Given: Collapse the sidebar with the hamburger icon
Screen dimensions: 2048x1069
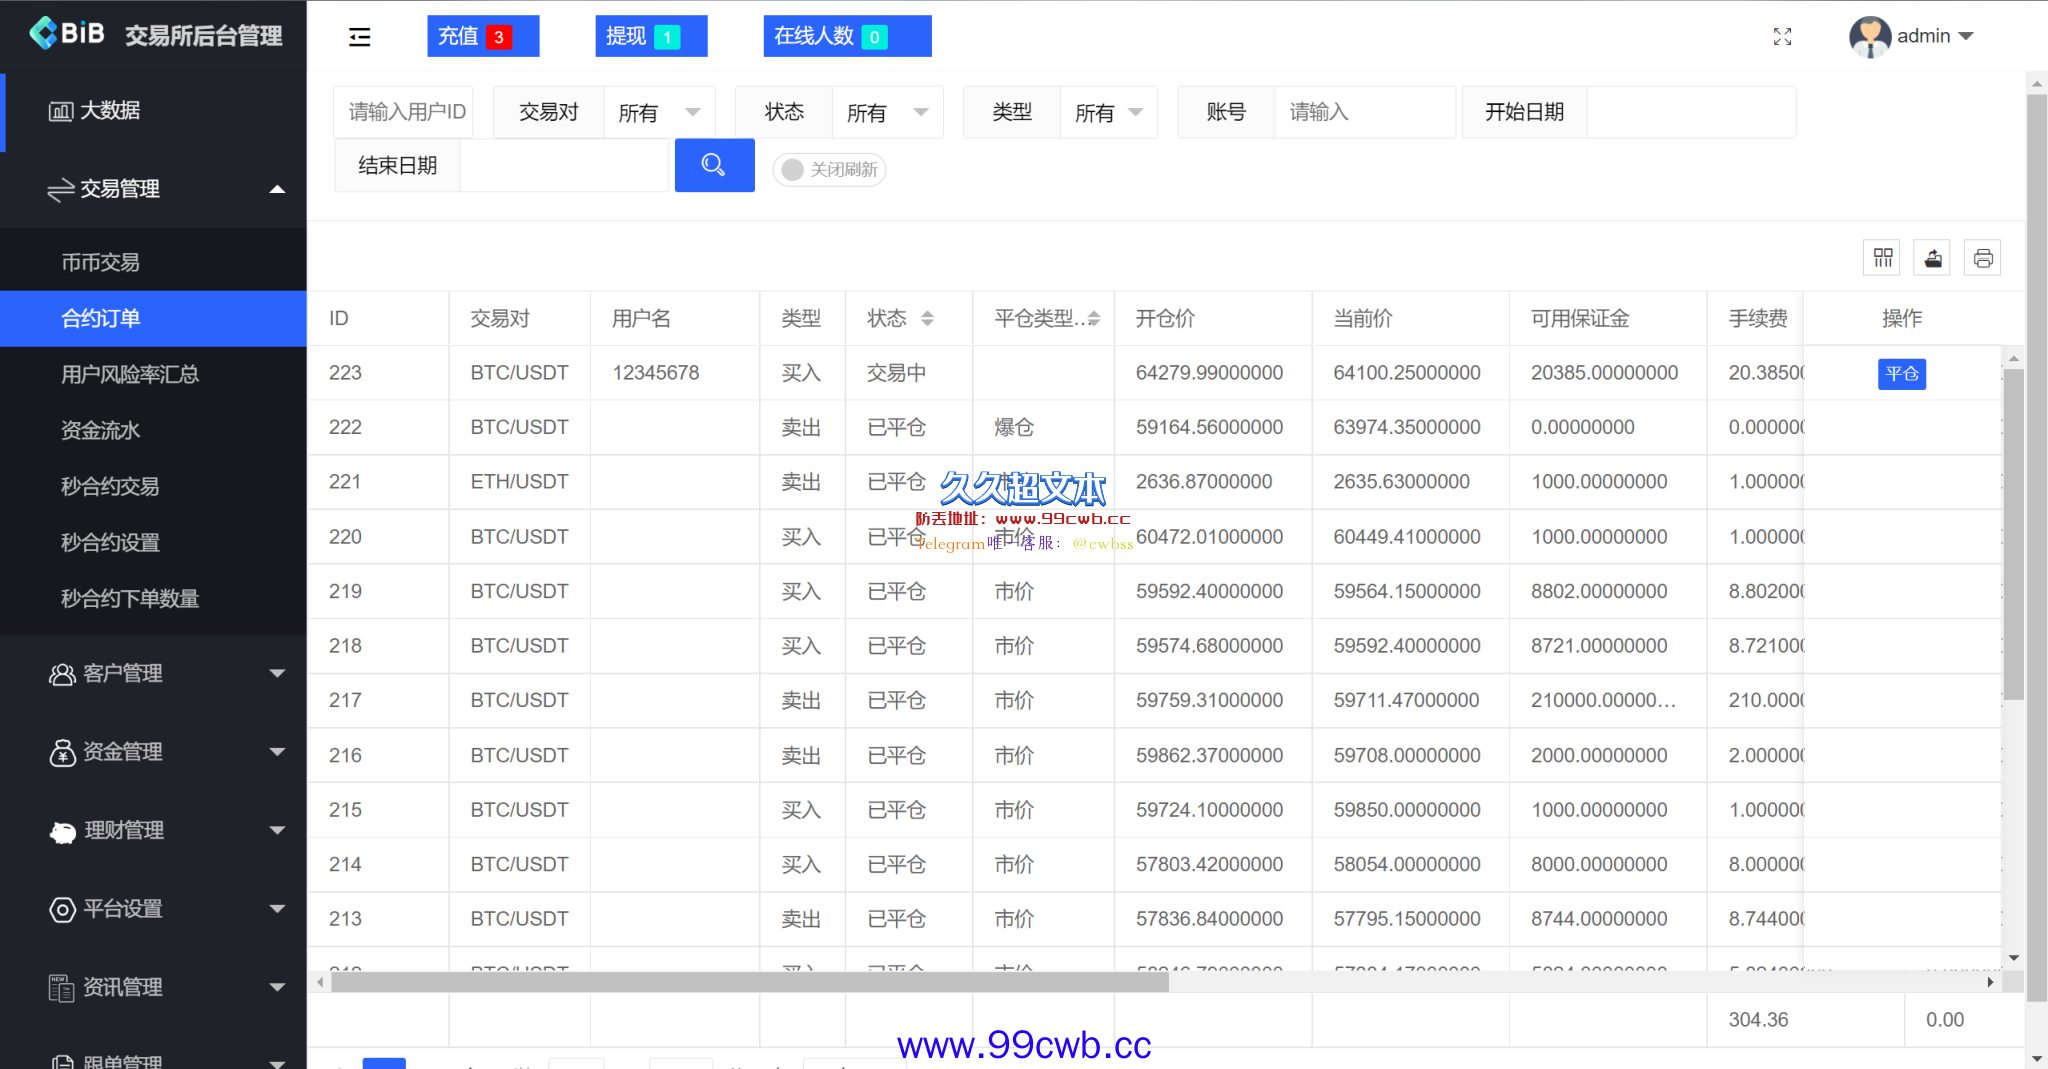Looking at the screenshot, I should coord(360,37).
